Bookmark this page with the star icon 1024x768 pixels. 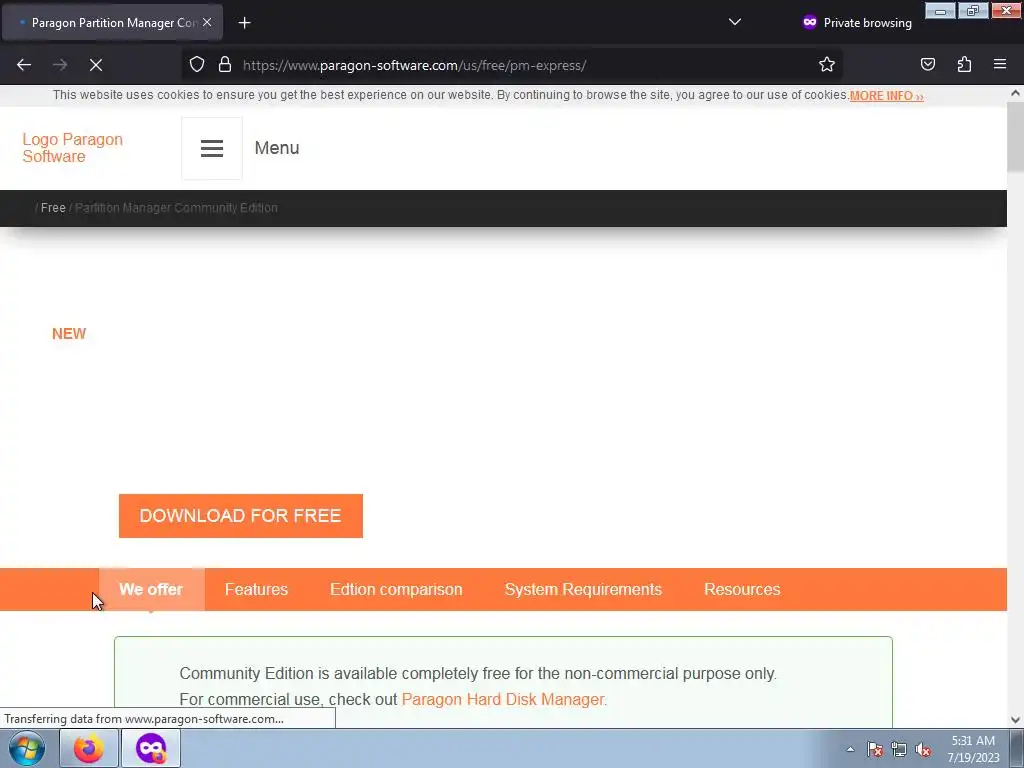pos(827,65)
